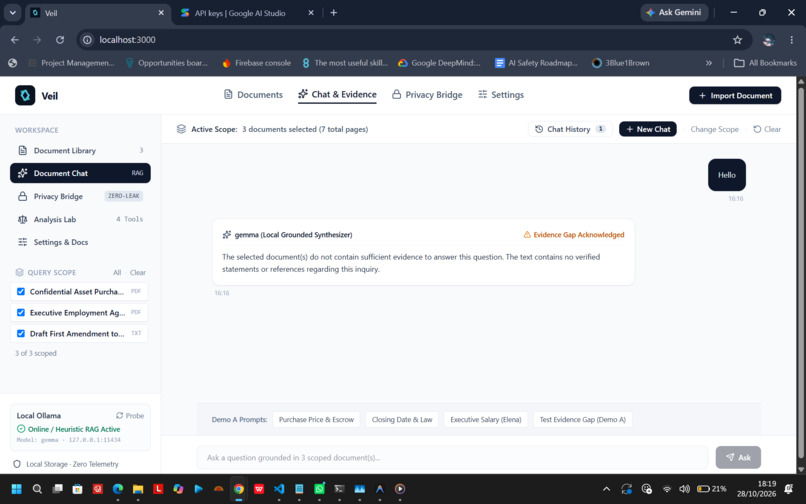Open Chrome three-dot menu

click(x=792, y=40)
